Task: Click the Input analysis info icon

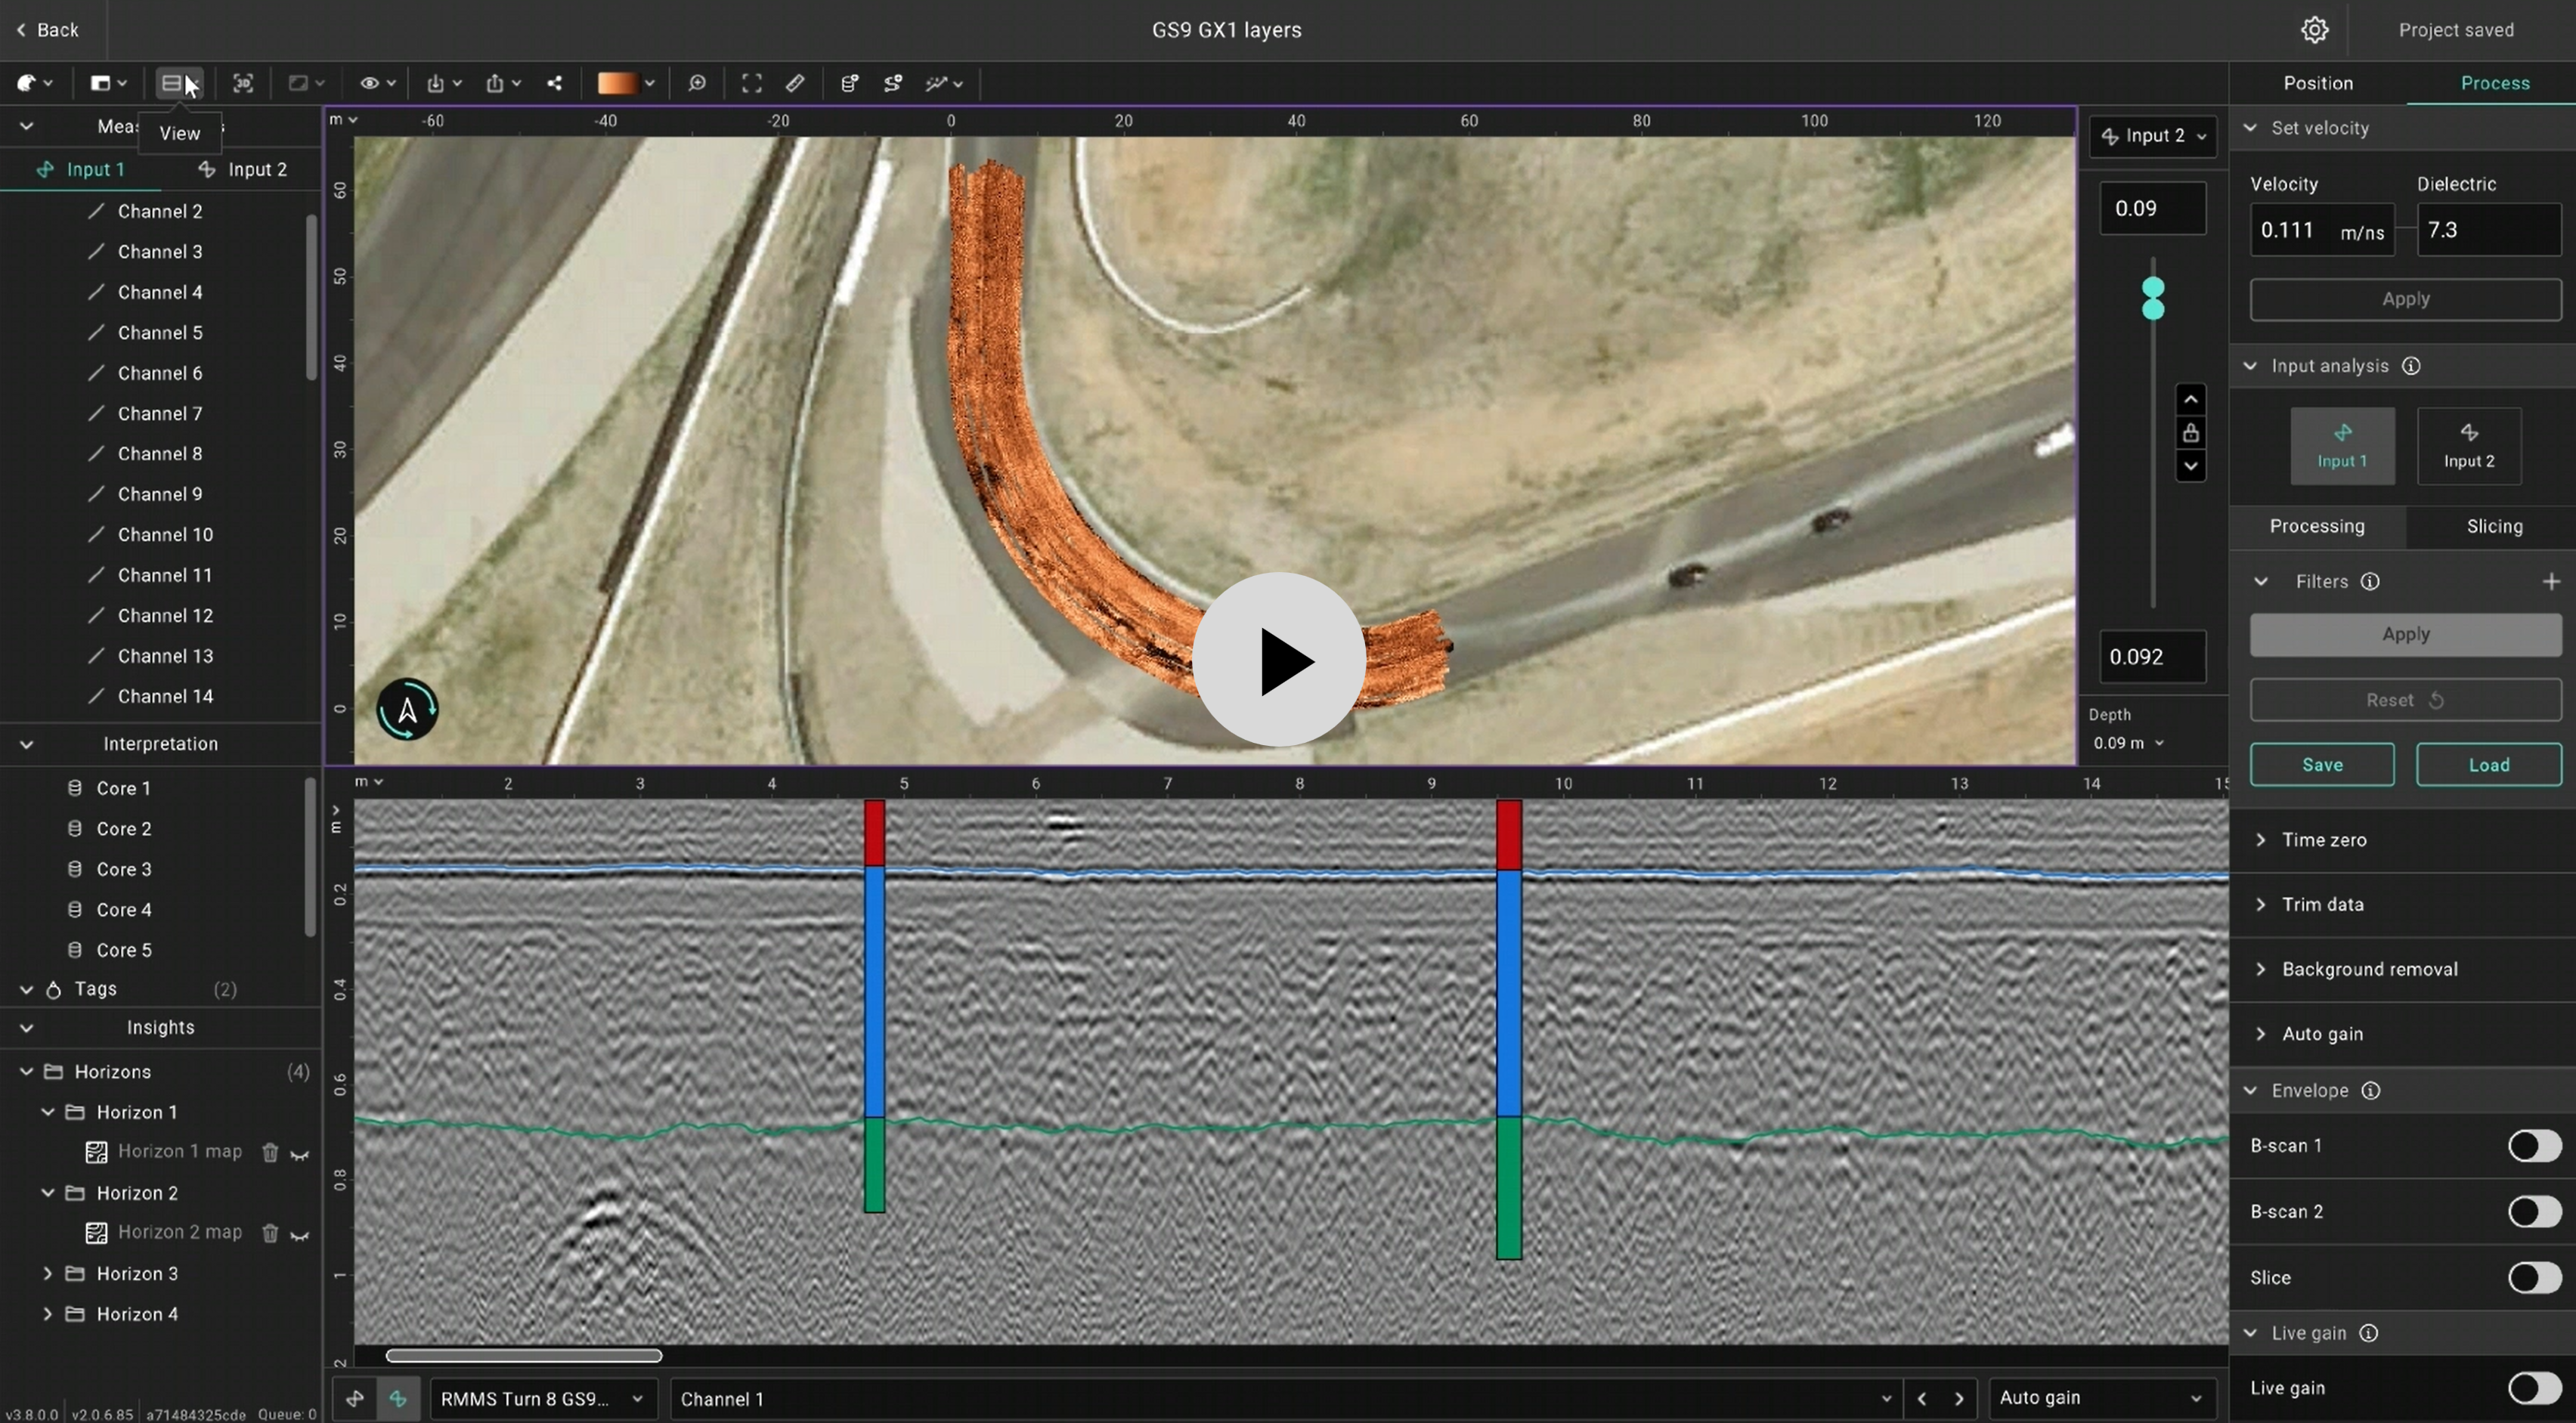Action: (x=2411, y=366)
